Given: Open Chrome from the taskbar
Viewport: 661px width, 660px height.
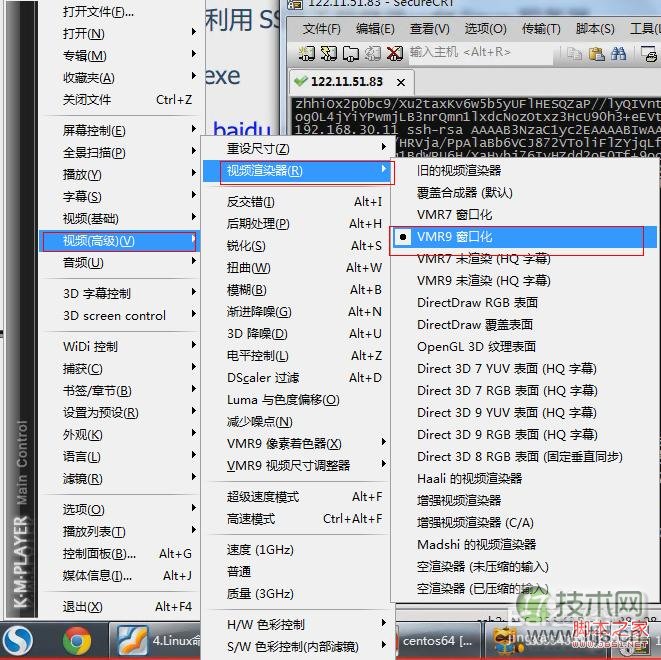Looking at the screenshot, I should (77, 639).
